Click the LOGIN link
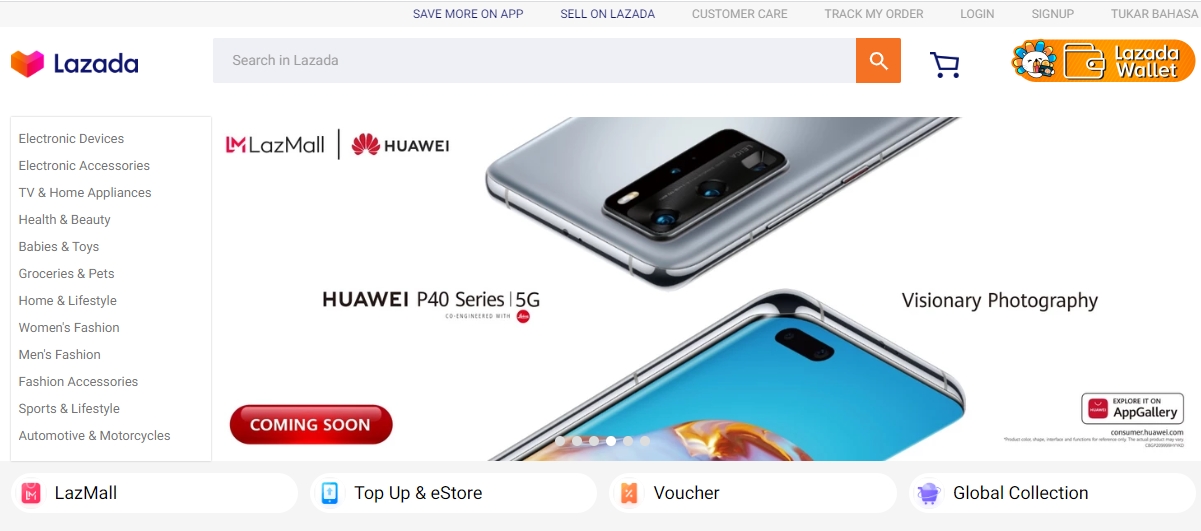Screen dimensions: 1201x531 (977, 14)
